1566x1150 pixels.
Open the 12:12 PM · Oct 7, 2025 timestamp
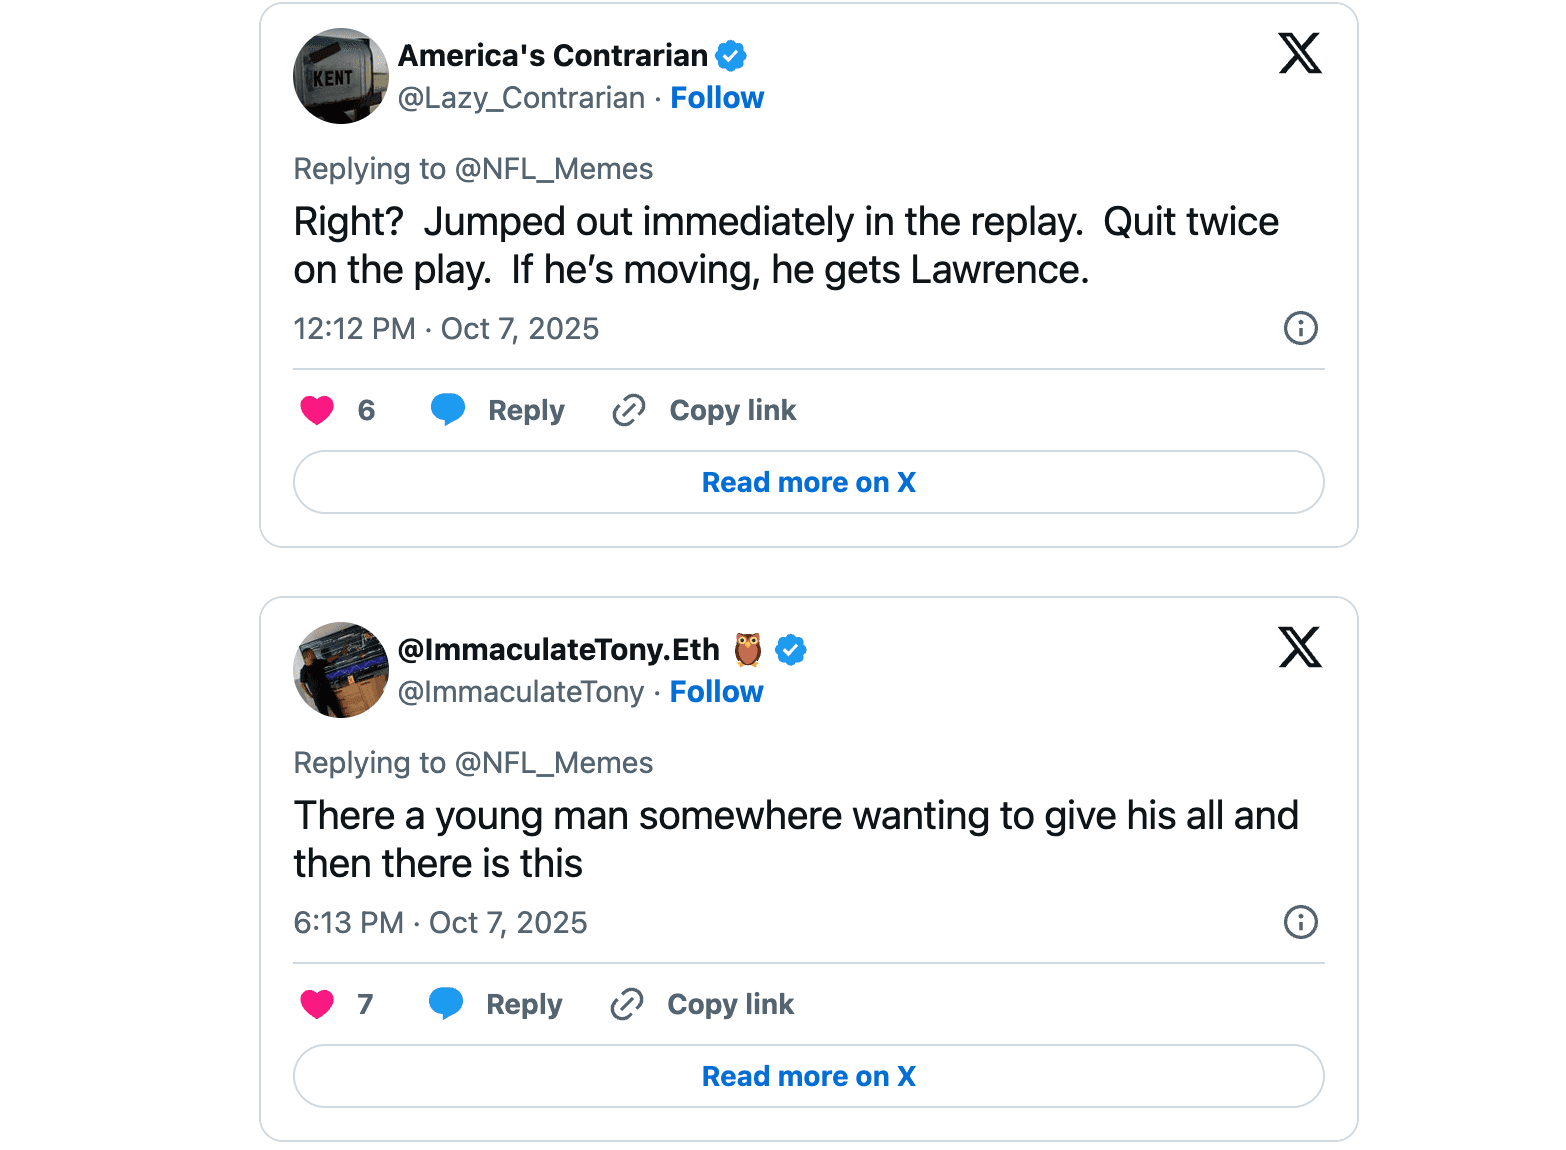coord(446,329)
